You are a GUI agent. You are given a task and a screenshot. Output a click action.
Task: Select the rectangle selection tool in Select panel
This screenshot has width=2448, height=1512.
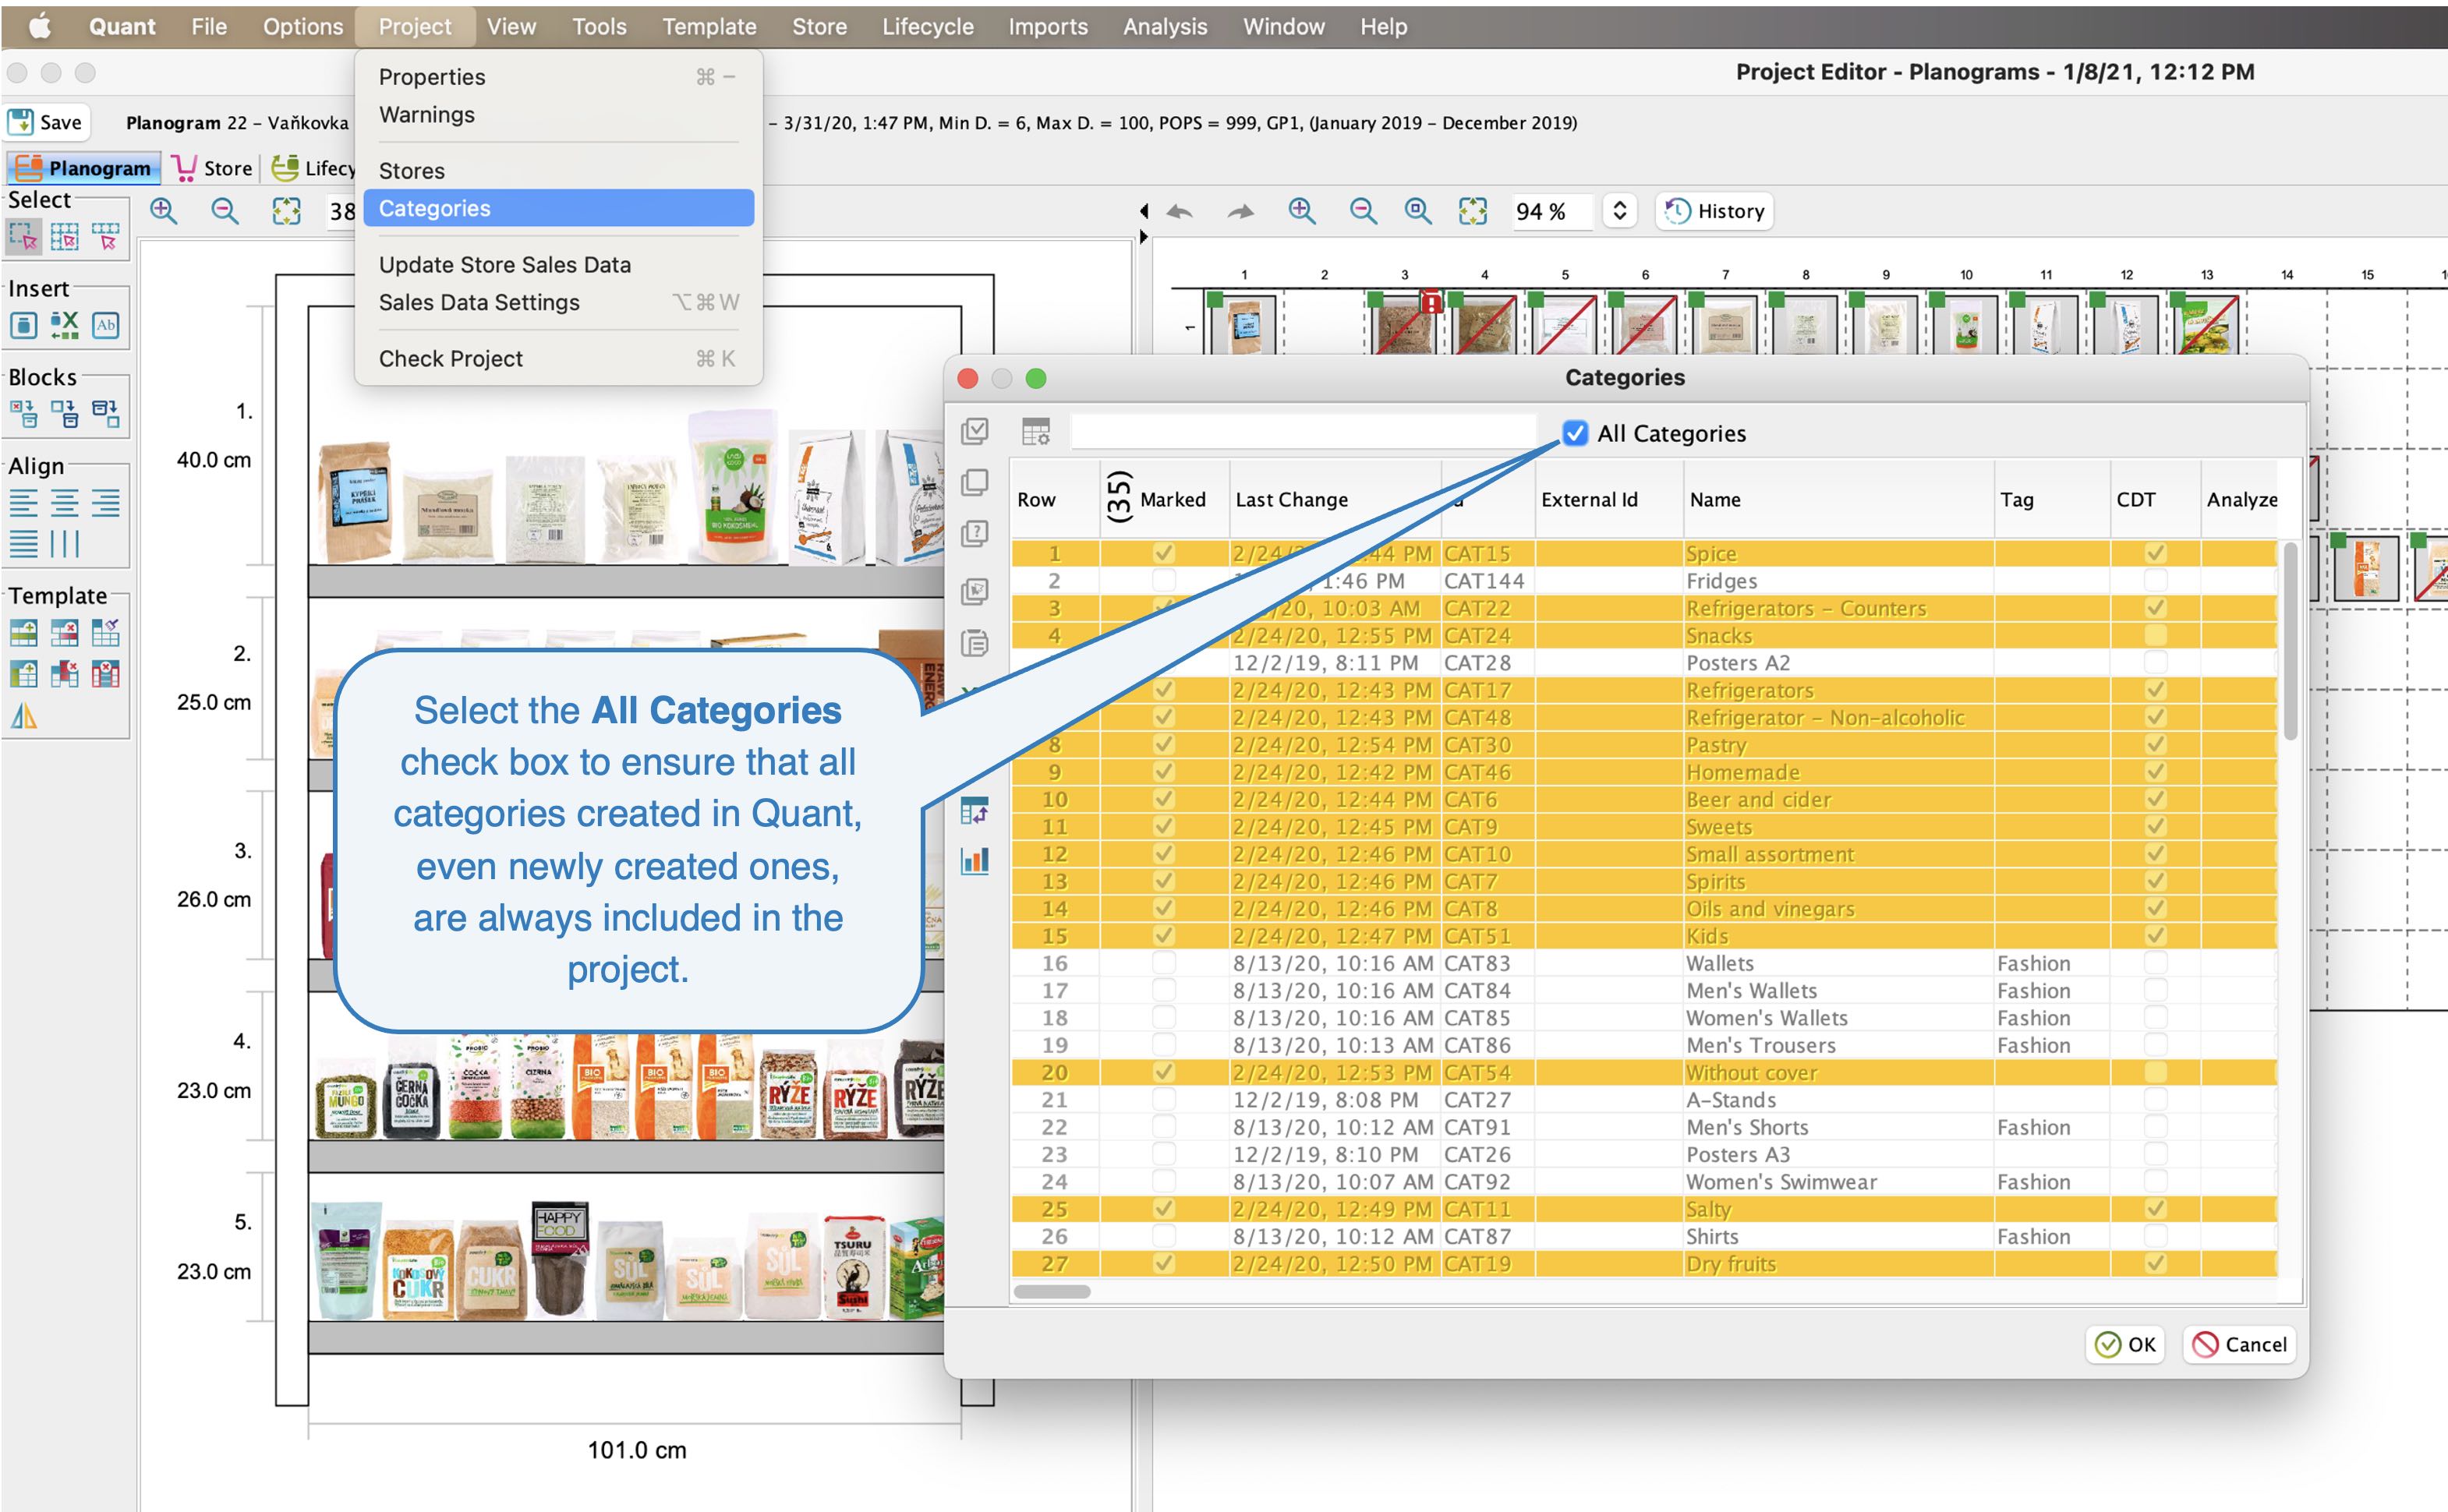pyautogui.click(x=24, y=237)
